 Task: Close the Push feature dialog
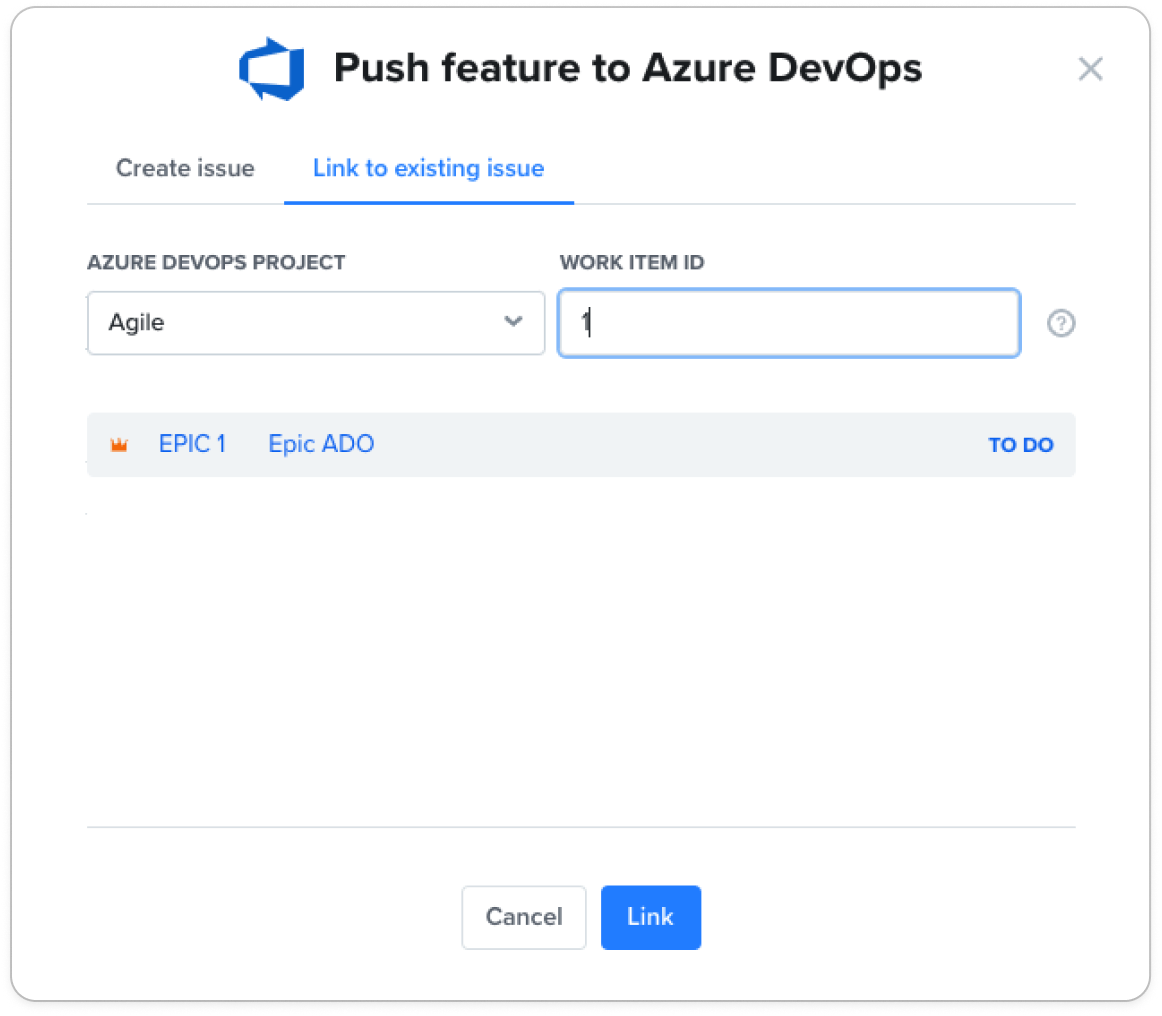[1090, 69]
